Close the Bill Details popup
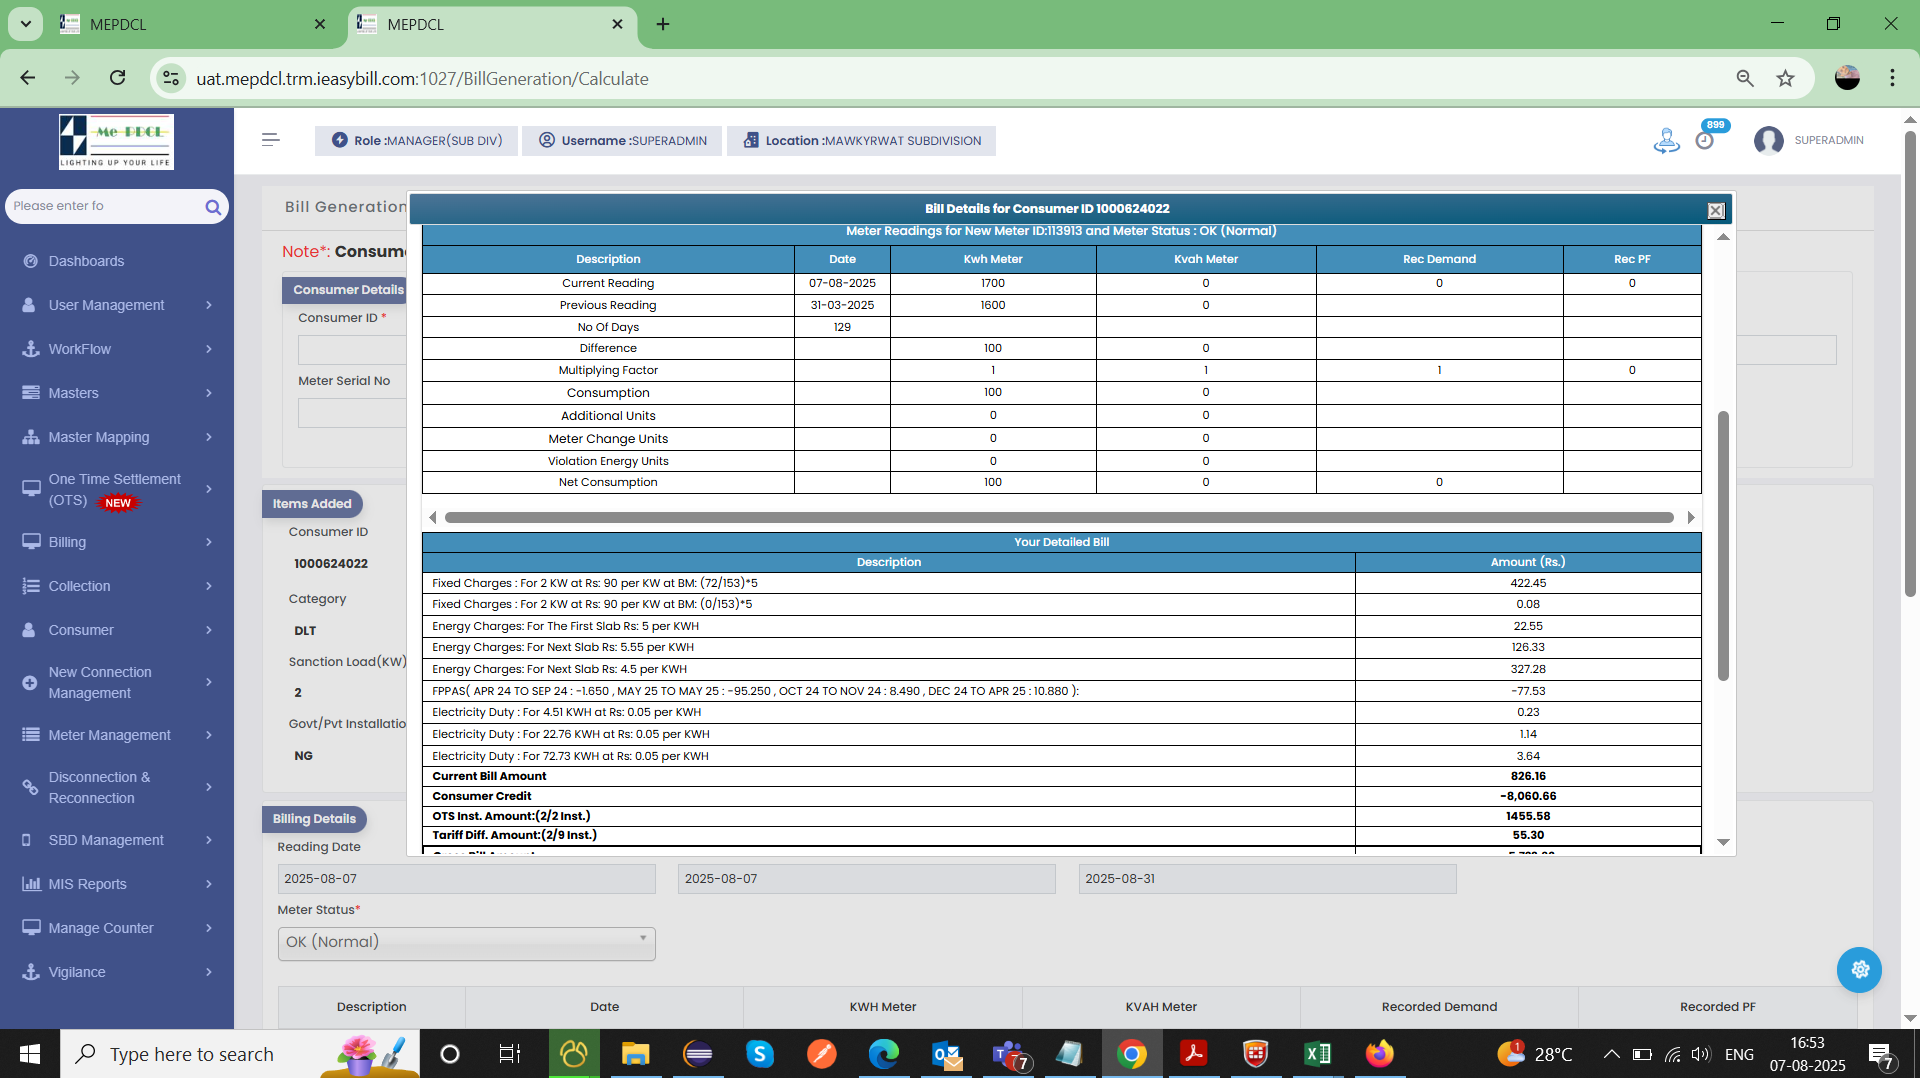 coord(1716,210)
